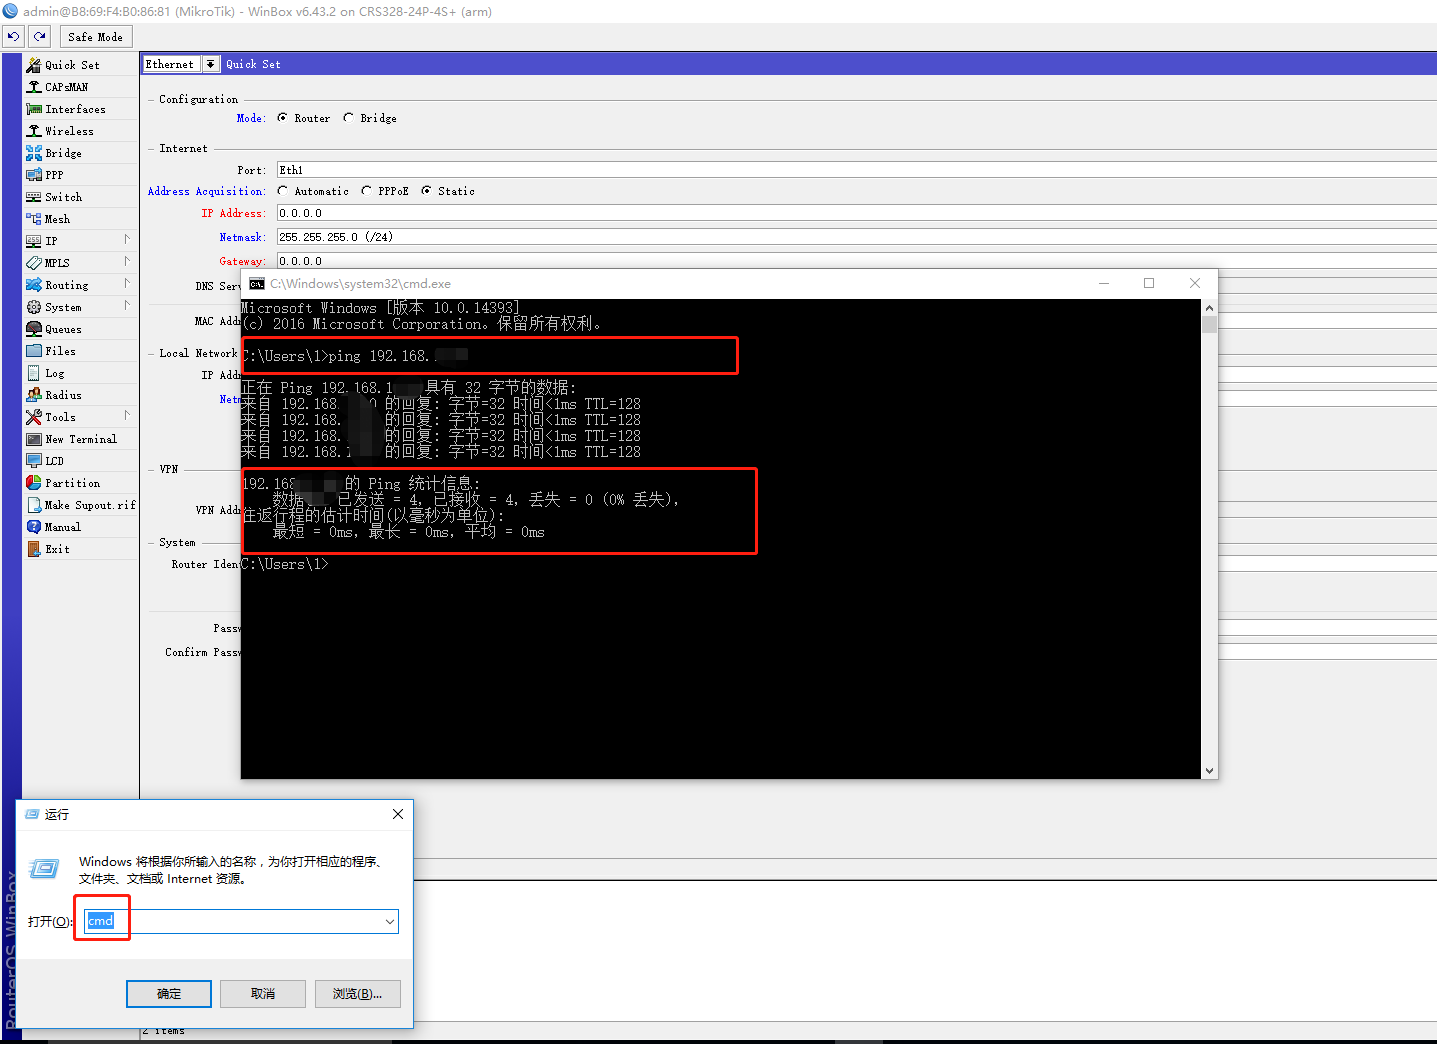
Task: Open the Radius sidebar icon
Action: tap(34, 395)
